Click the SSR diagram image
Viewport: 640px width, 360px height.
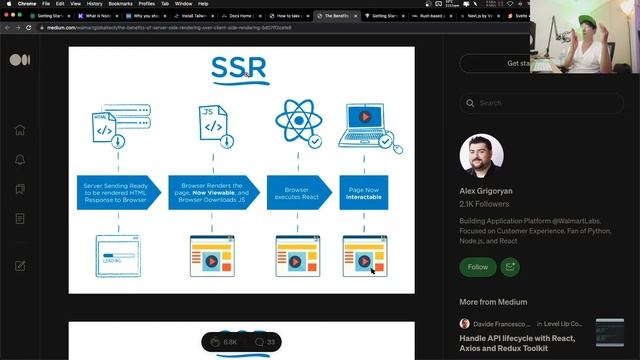242,170
